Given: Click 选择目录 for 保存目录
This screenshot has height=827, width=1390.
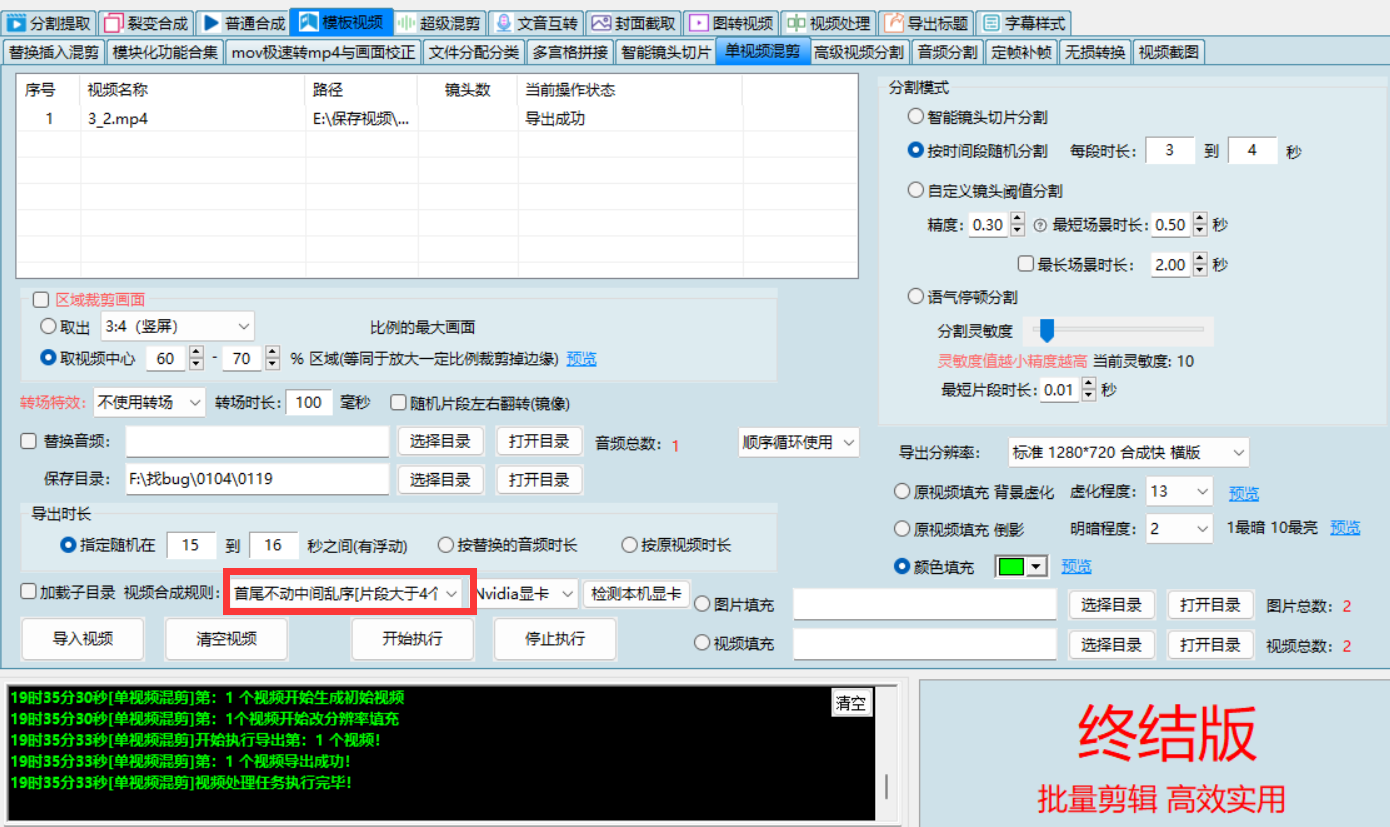Looking at the screenshot, I should coord(441,480).
